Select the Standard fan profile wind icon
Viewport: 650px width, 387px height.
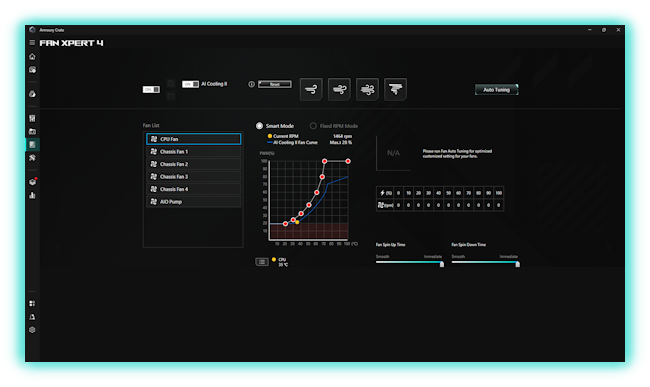[x=339, y=89]
